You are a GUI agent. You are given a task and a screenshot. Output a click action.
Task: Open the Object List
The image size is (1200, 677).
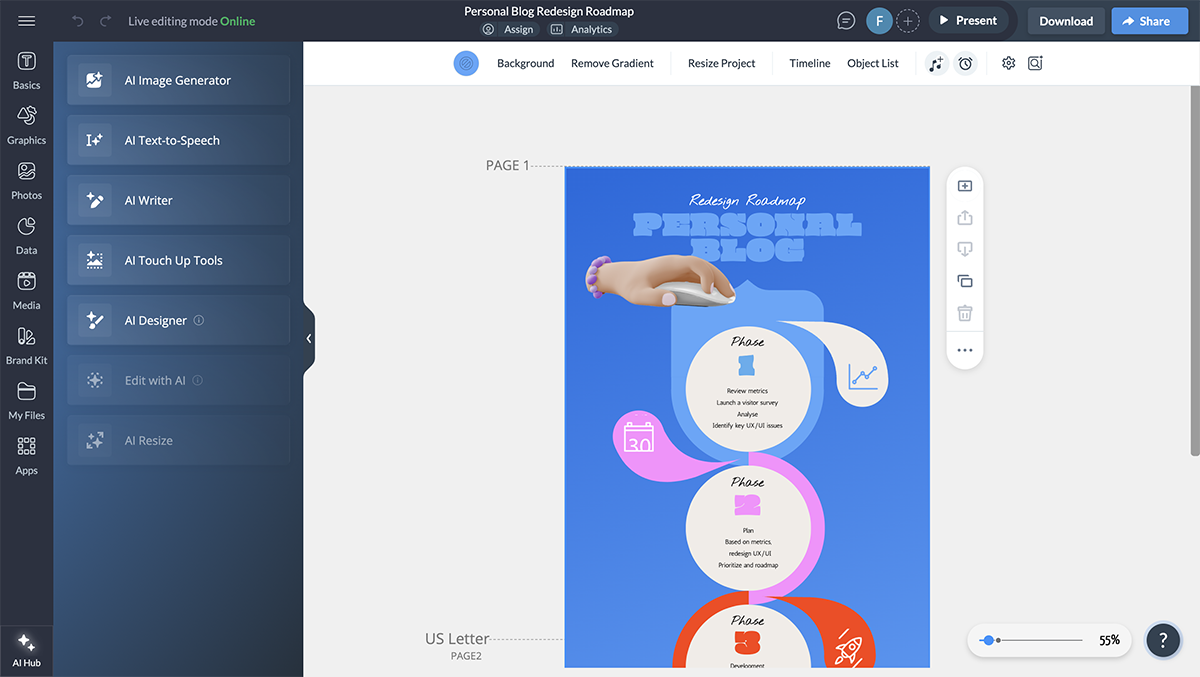pyautogui.click(x=872, y=62)
